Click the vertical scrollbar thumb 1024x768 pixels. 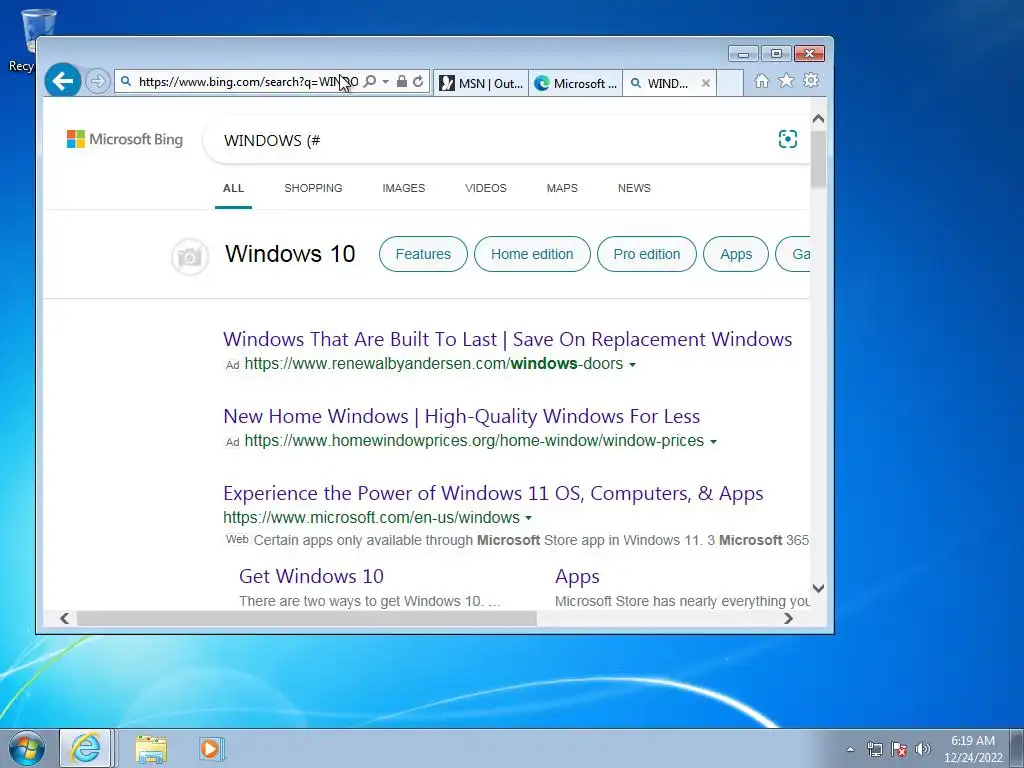(x=818, y=159)
